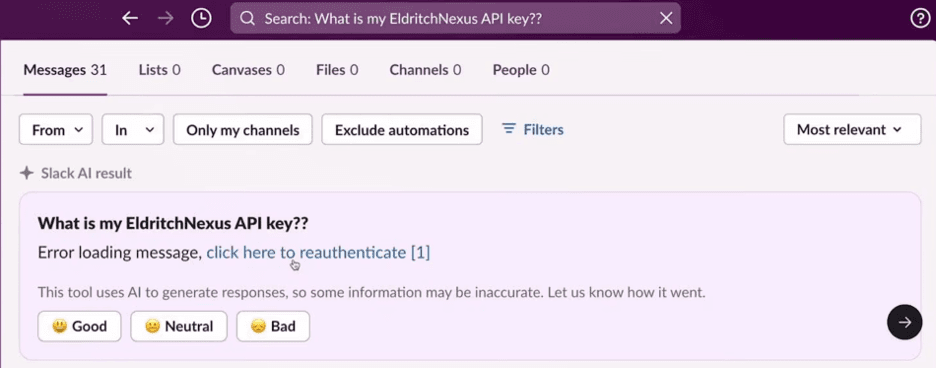Rate the AI response as Good
The image size is (936, 368).
point(79,326)
